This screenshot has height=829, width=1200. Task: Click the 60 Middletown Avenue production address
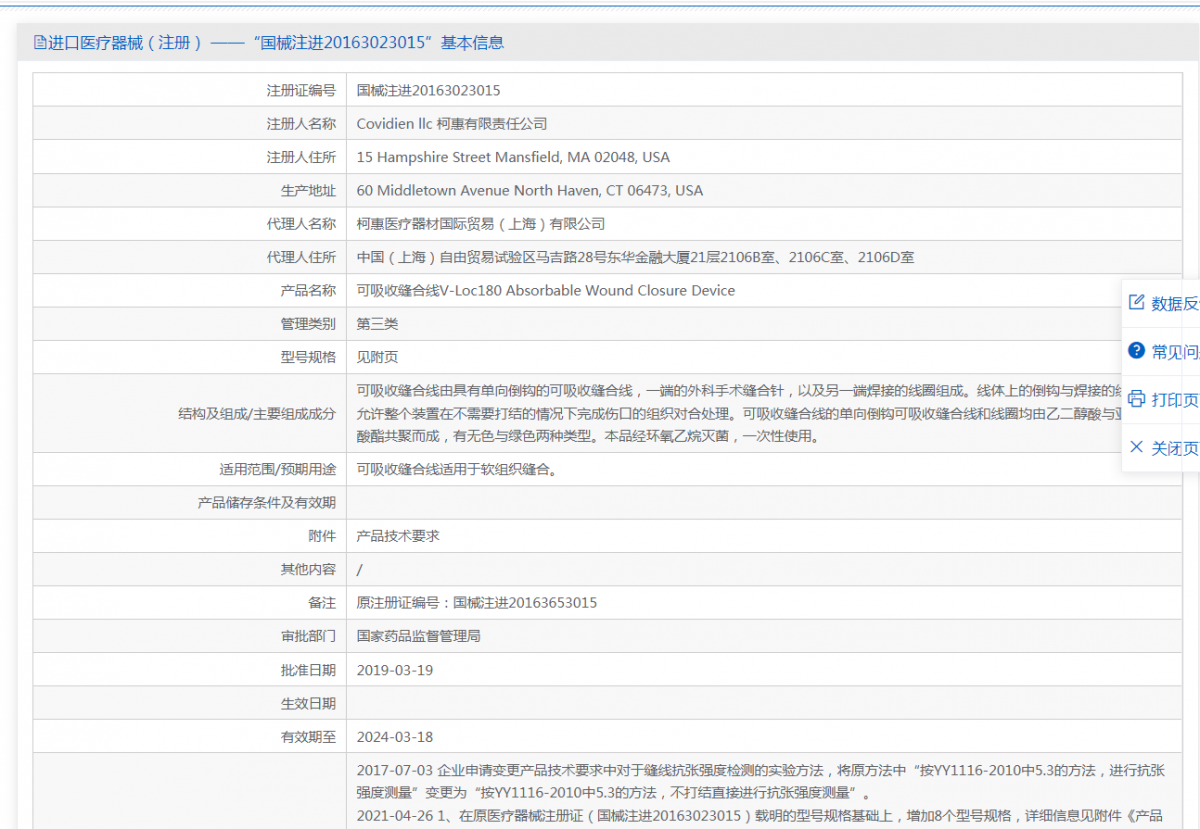click(x=529, y=190)
